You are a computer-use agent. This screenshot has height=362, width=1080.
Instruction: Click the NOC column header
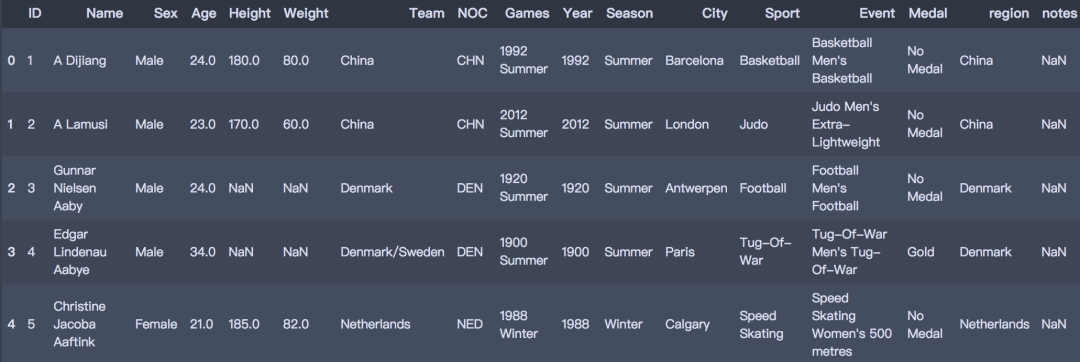coord(472,13)
